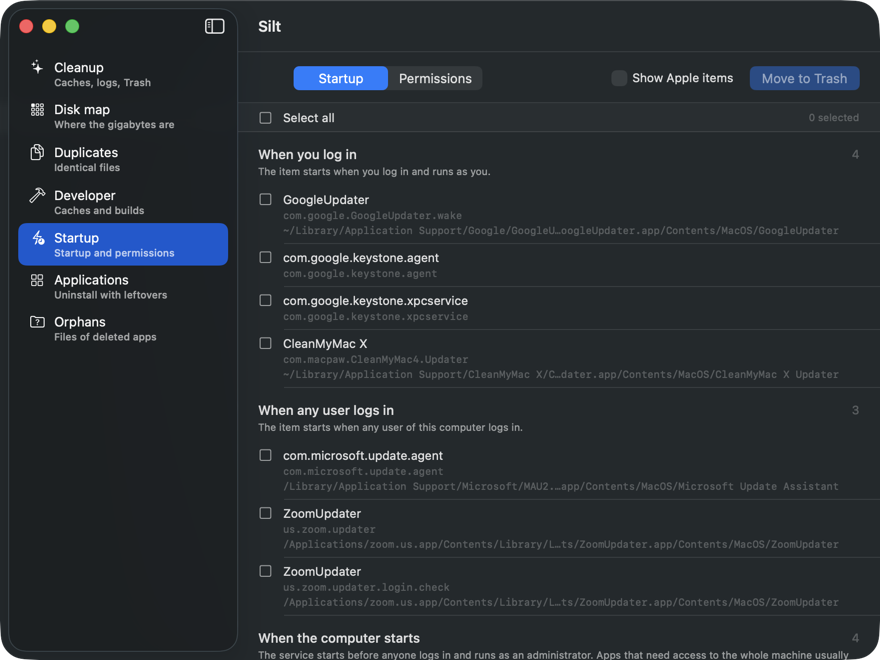Image resolution: width=880 pixels, height=660 pixels.
Task: Click com.microsoft.update.agent item title
Action: coord(363,456)
